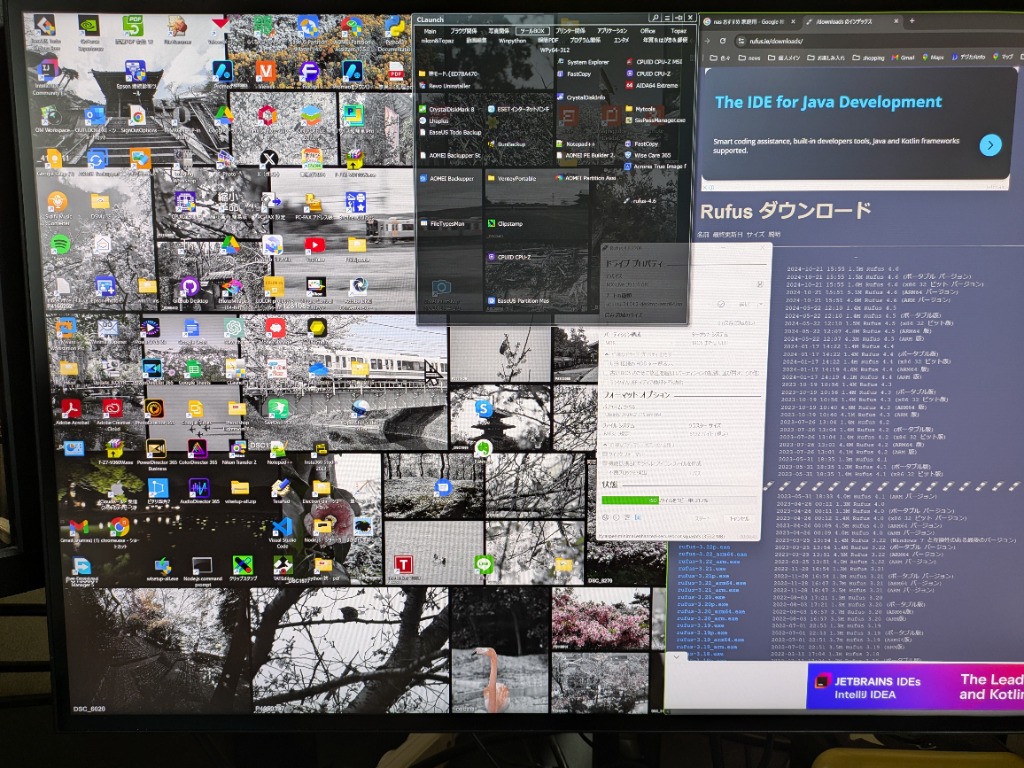
Task: Open X desktop shortcut
Action: [268, 161]
